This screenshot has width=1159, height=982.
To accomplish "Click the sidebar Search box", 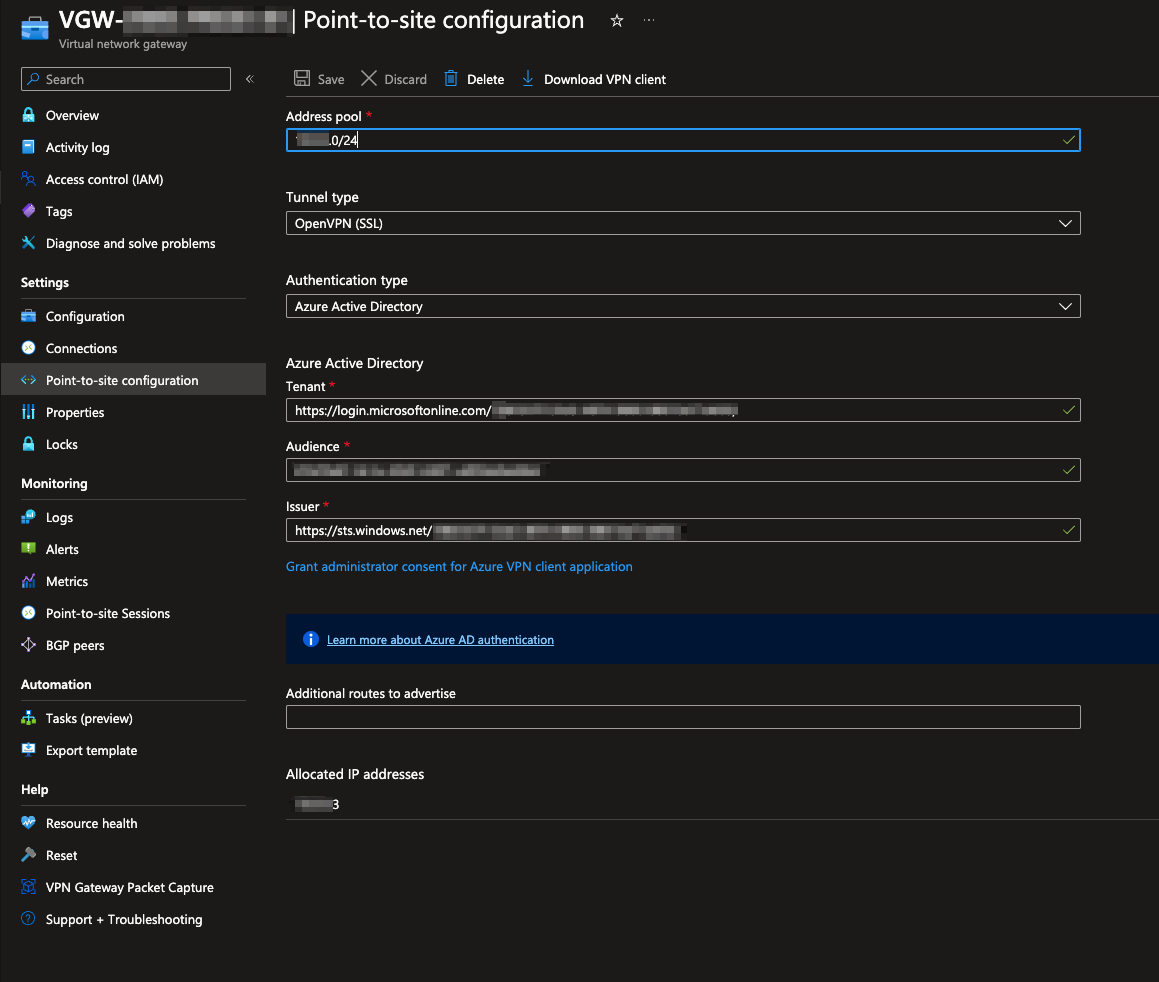I will 126,79.
